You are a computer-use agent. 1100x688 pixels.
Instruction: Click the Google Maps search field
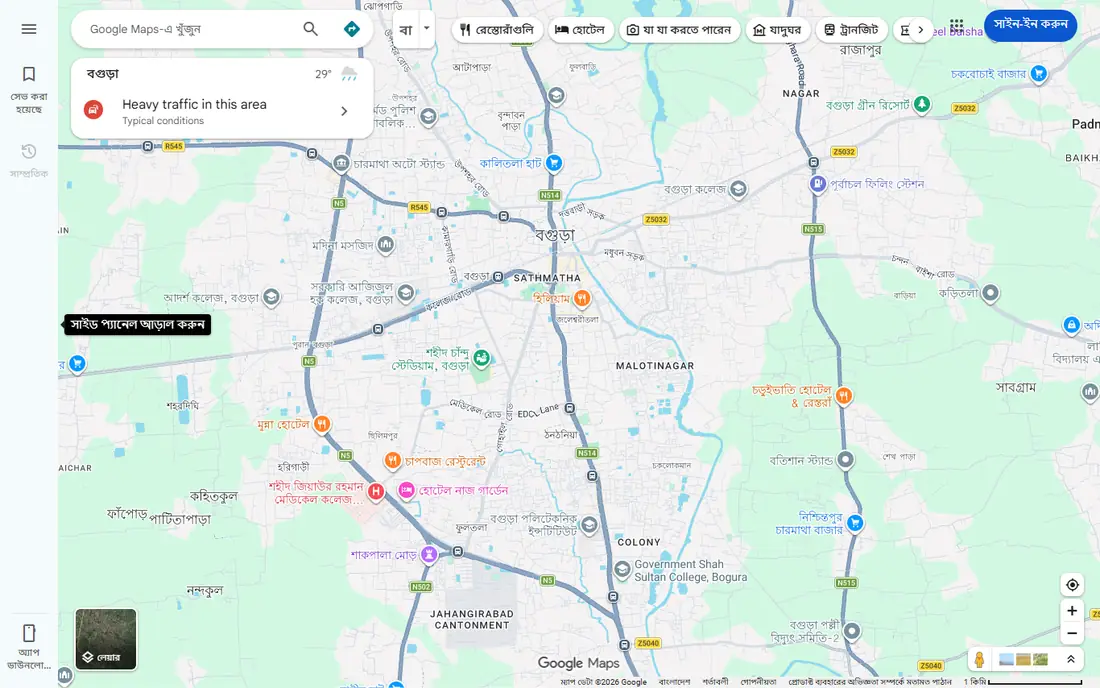(x=189, y=29)
